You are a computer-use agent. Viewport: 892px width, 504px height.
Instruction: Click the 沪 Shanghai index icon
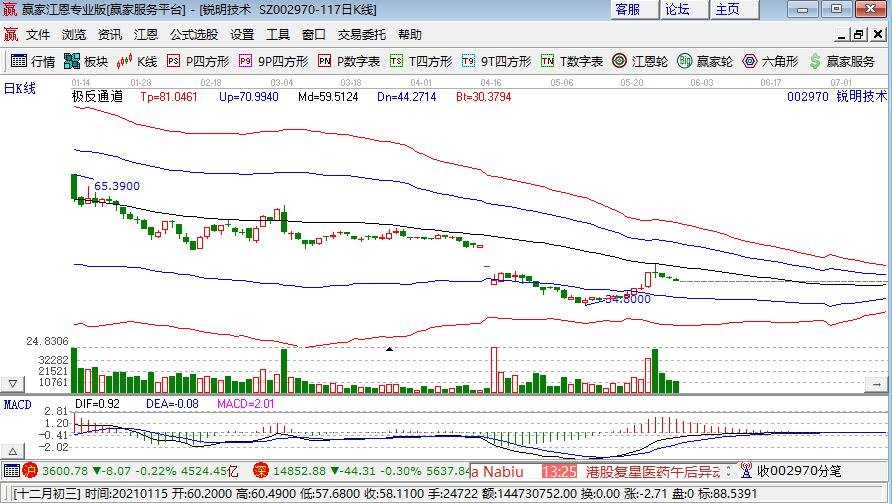30,470
